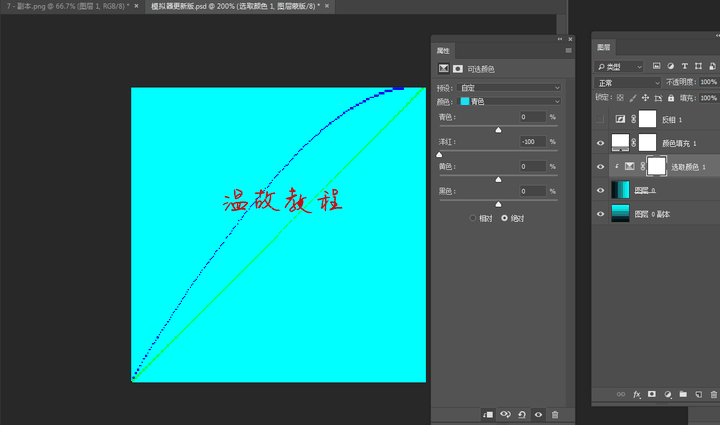This screenshot has width=720, height=425.
Task: Select the 绝对 (absolute) radio button
Action: tap(504, 218)
